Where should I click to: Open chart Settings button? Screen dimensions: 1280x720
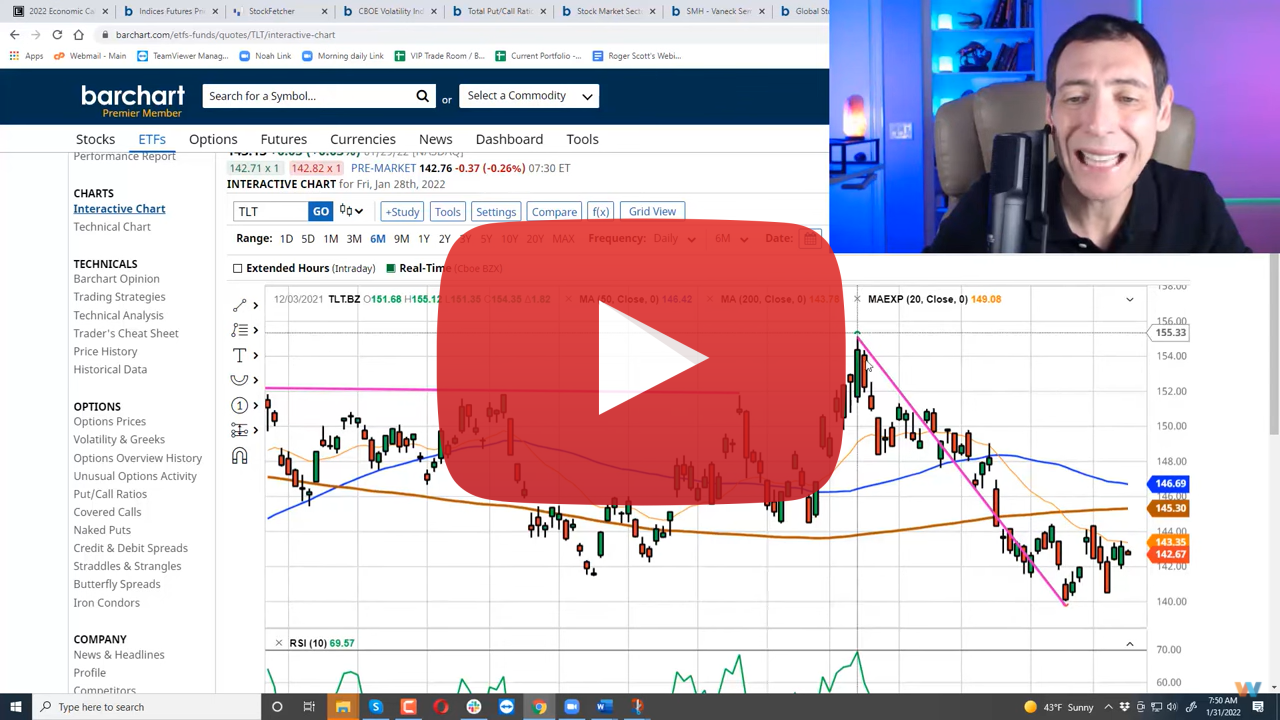point(496,211)
